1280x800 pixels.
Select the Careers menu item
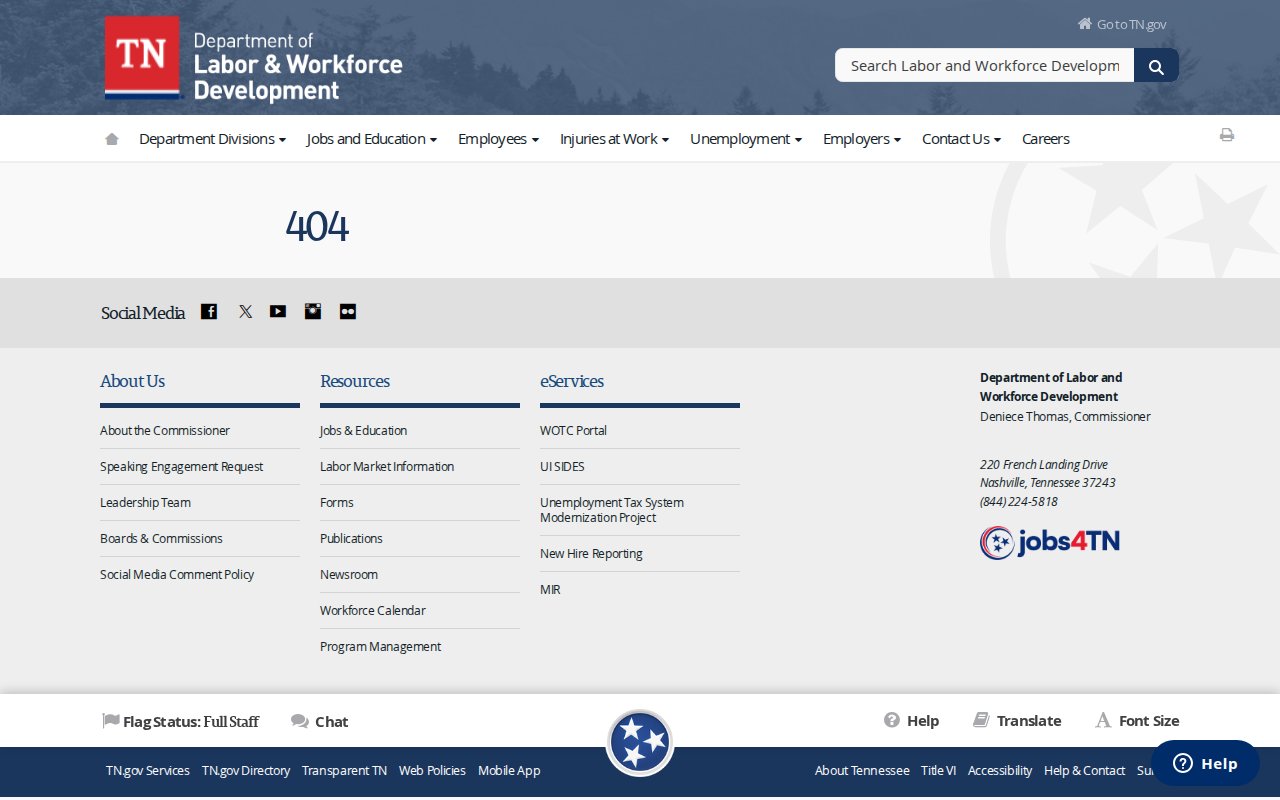tap(1045, 139)
